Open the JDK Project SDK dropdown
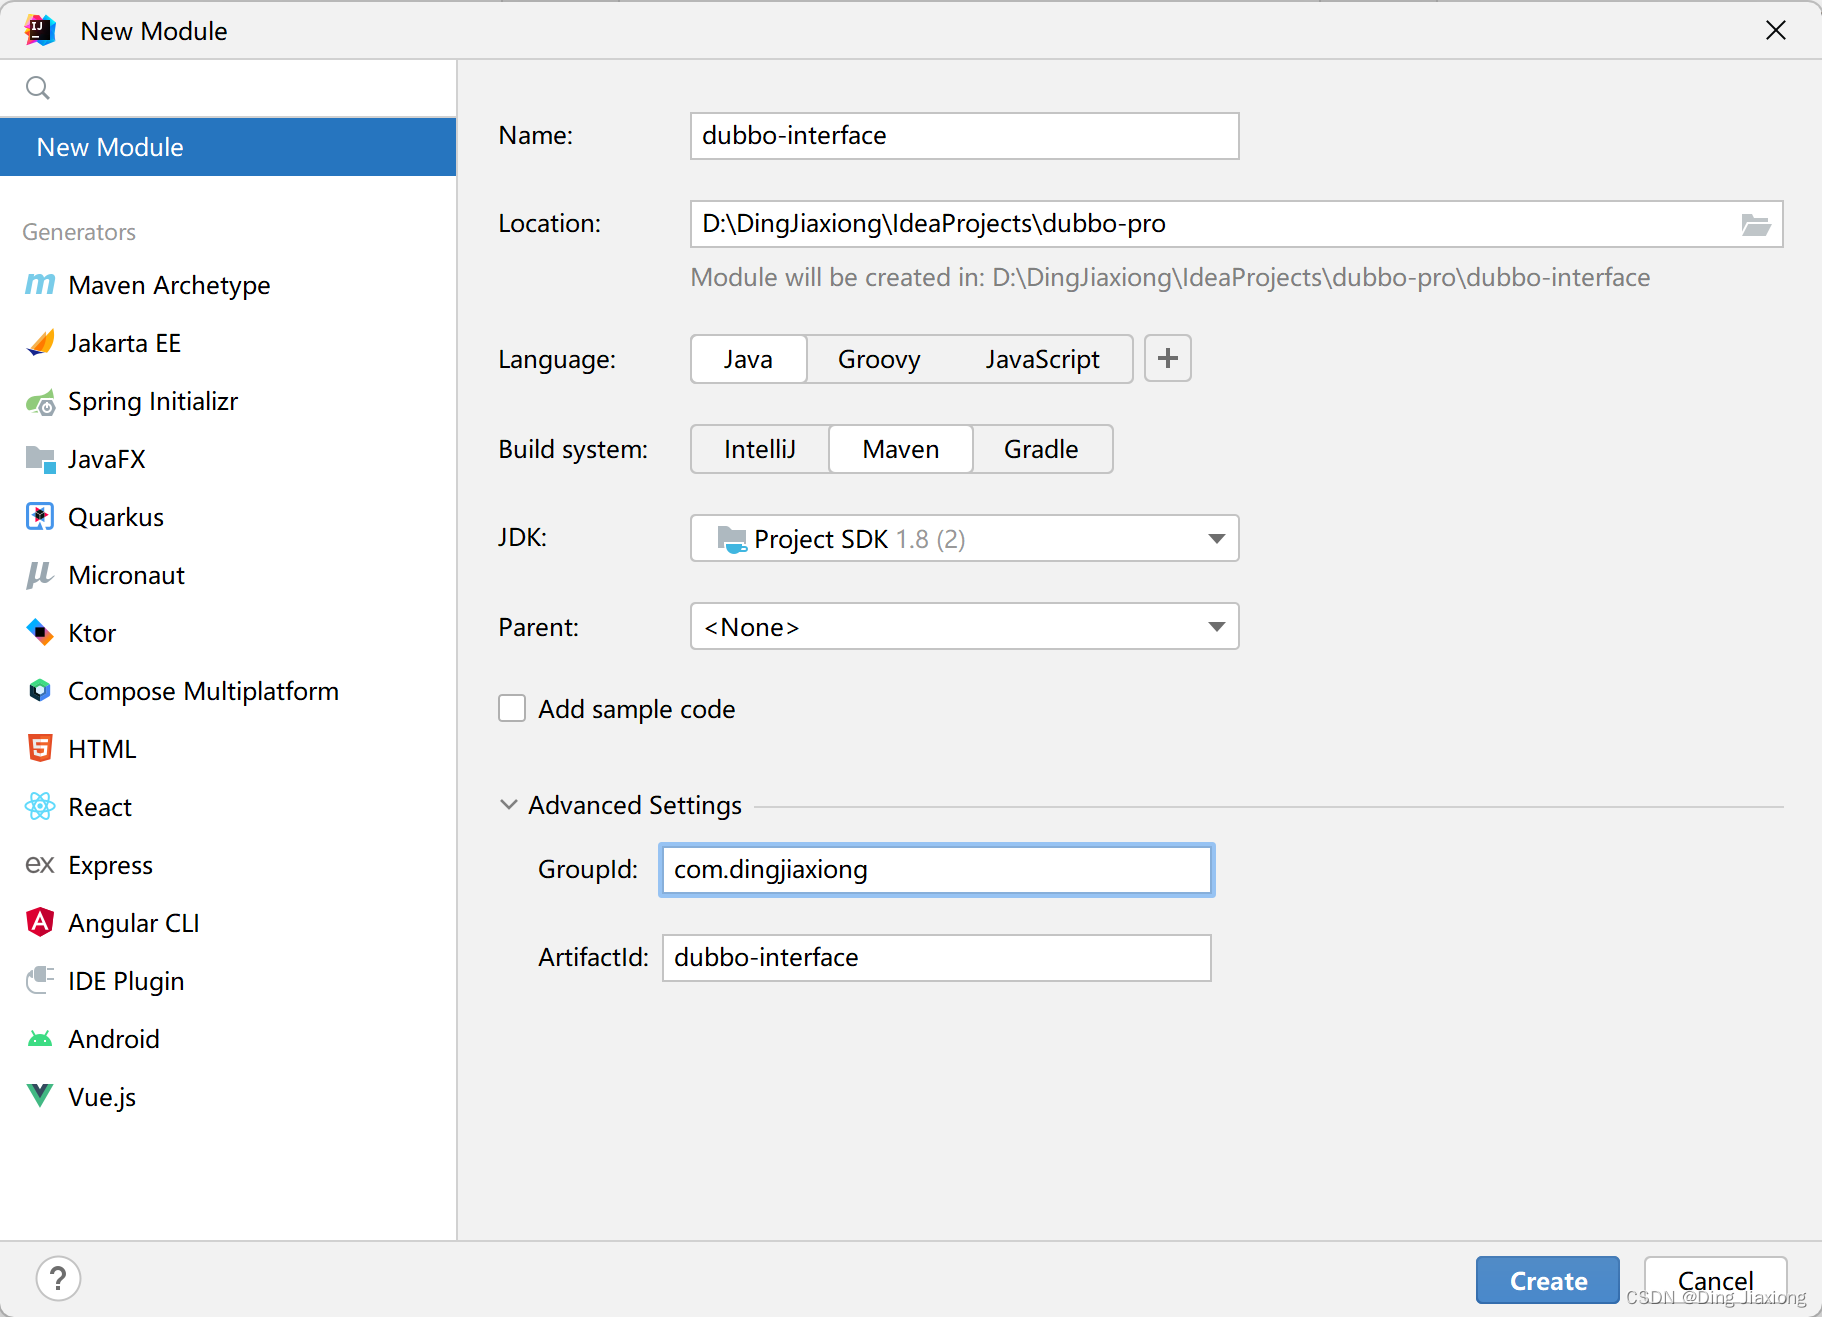This screenshot has height=1317, width=1822. [x=964, y=539]
